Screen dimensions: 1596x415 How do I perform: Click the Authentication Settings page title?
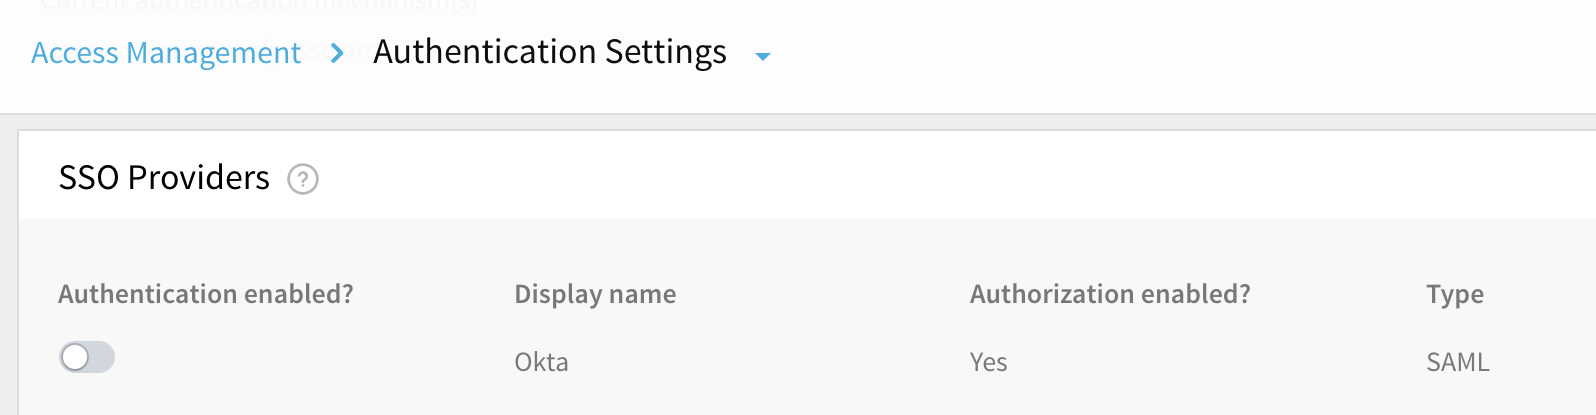coord(550,52)
